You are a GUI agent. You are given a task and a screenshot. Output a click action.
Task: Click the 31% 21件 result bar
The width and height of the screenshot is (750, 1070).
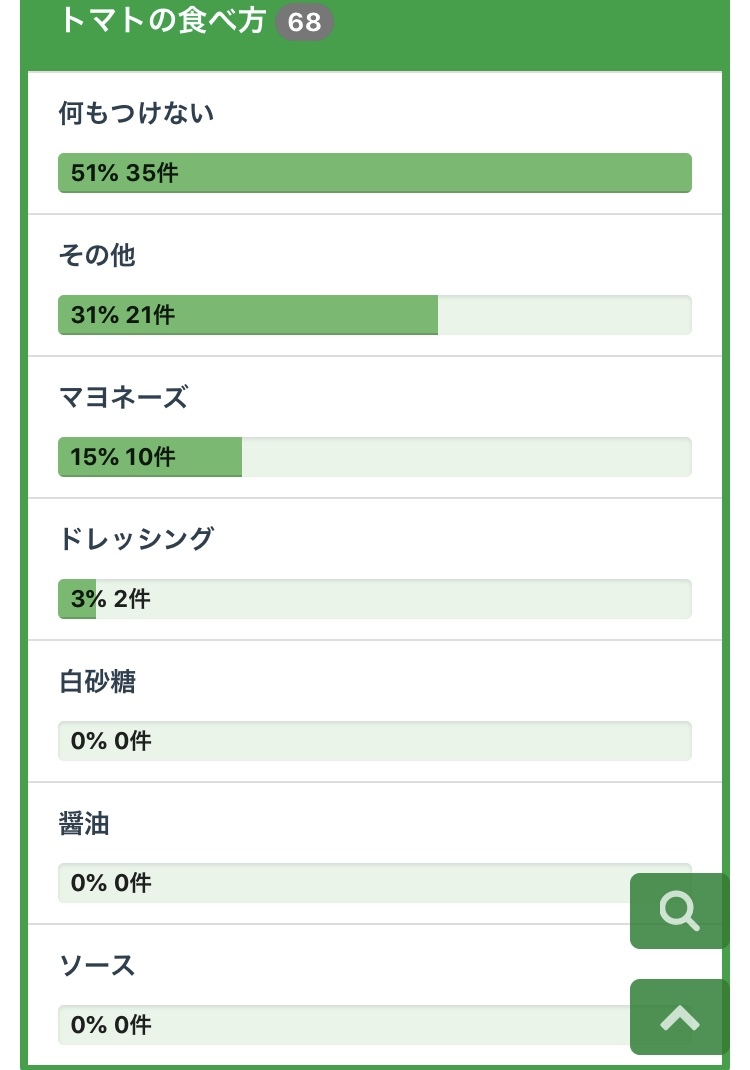(248, 315)
